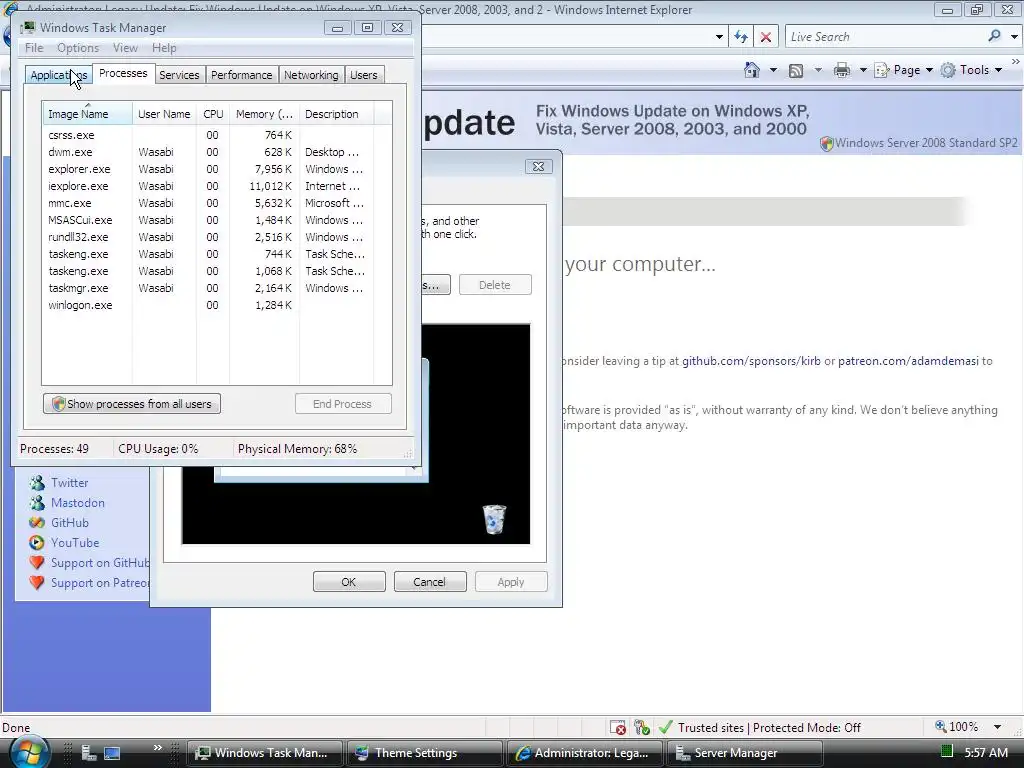Open the Page menu dropdown
Image resolution: width=1024 pixels, height=768 pixels.
coord(904,70)
